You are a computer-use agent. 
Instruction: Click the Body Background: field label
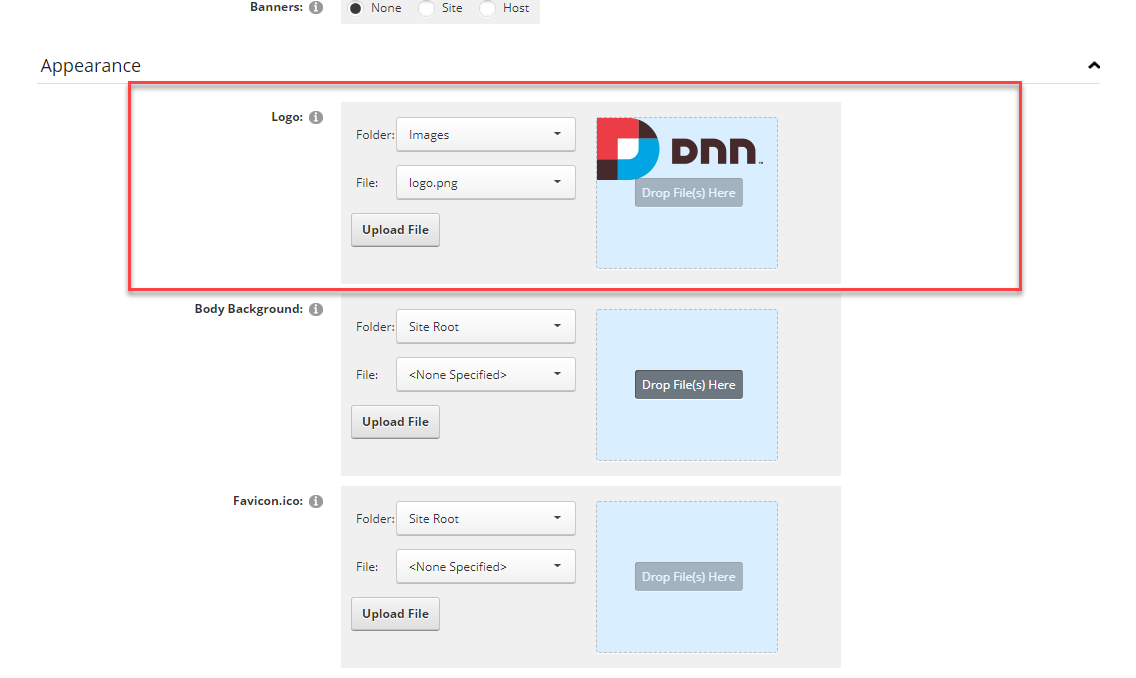tap(248, 309)
